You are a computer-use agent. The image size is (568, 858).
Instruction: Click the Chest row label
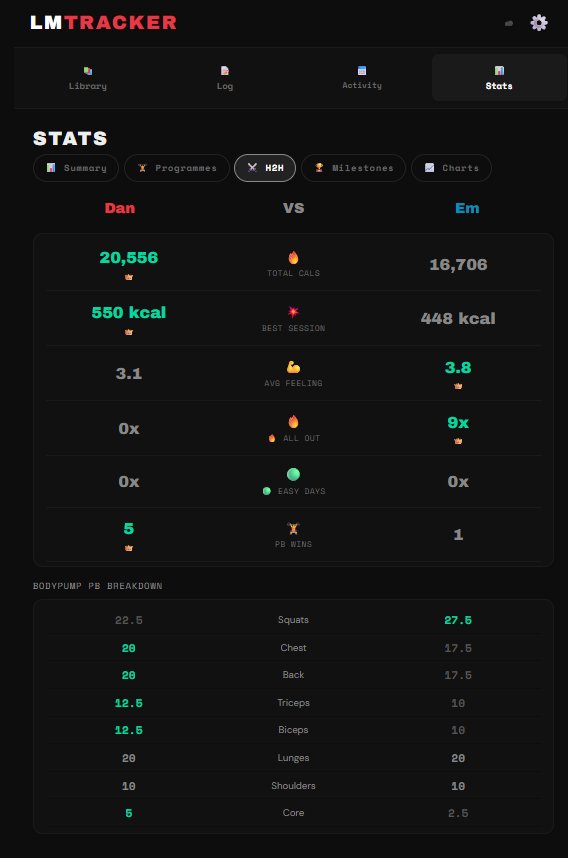[x=293, y=648]
